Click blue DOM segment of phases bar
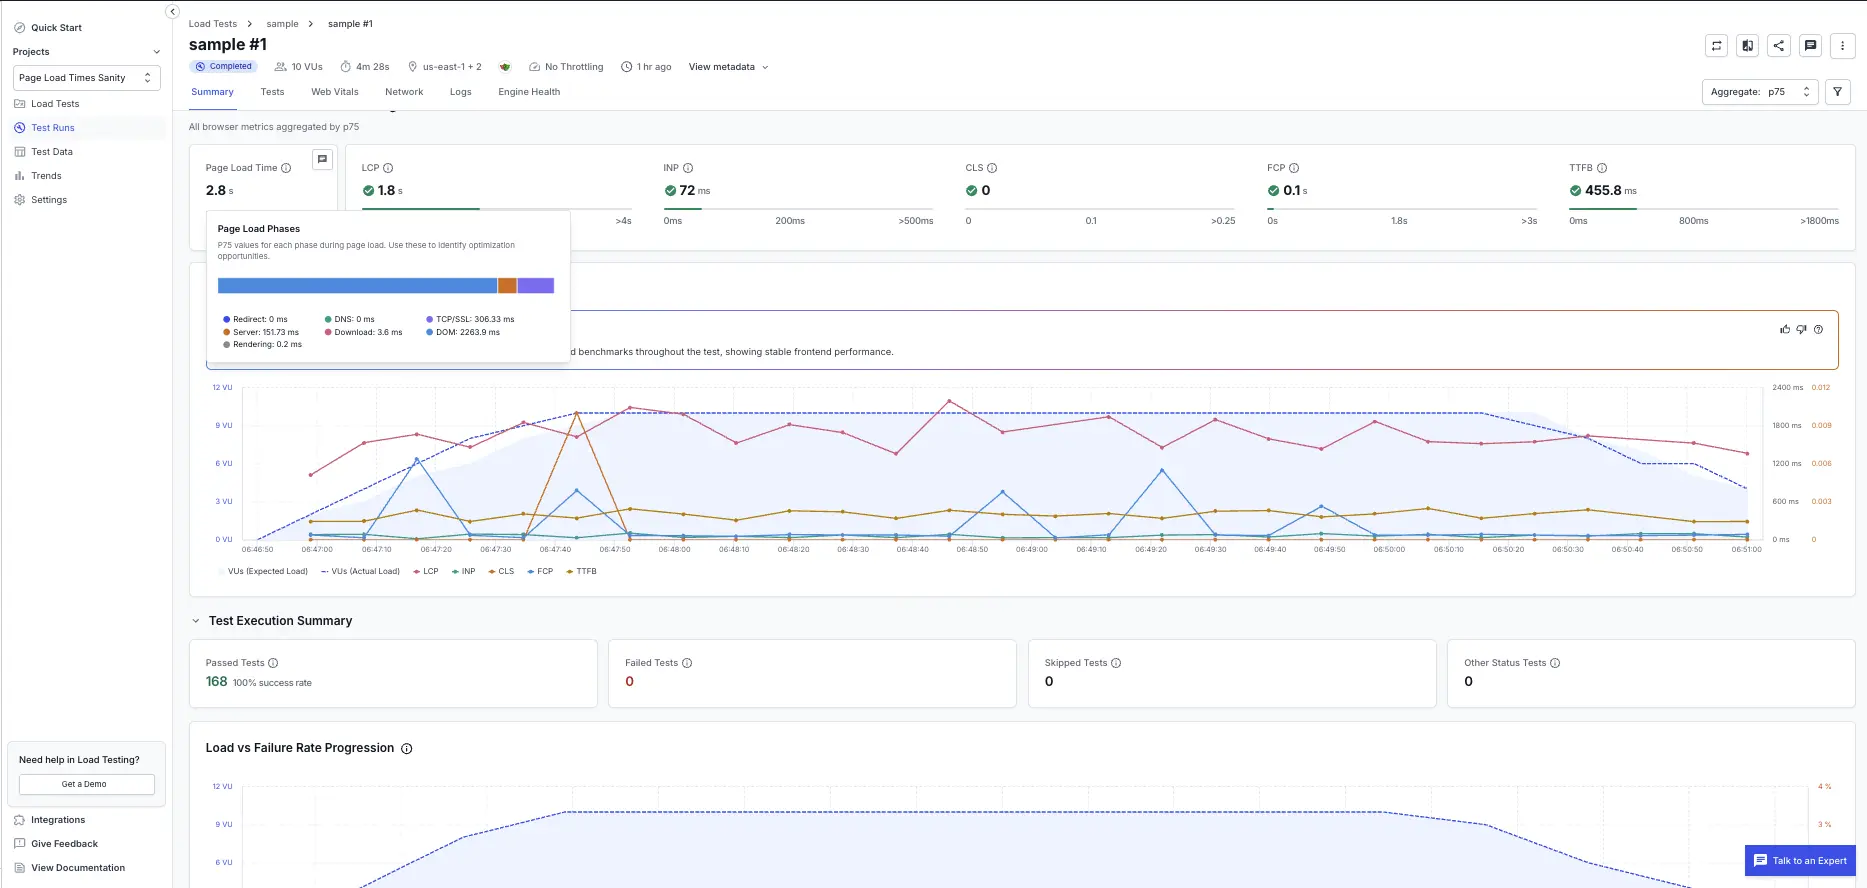The image size is (1867, 888). [357, 286]
